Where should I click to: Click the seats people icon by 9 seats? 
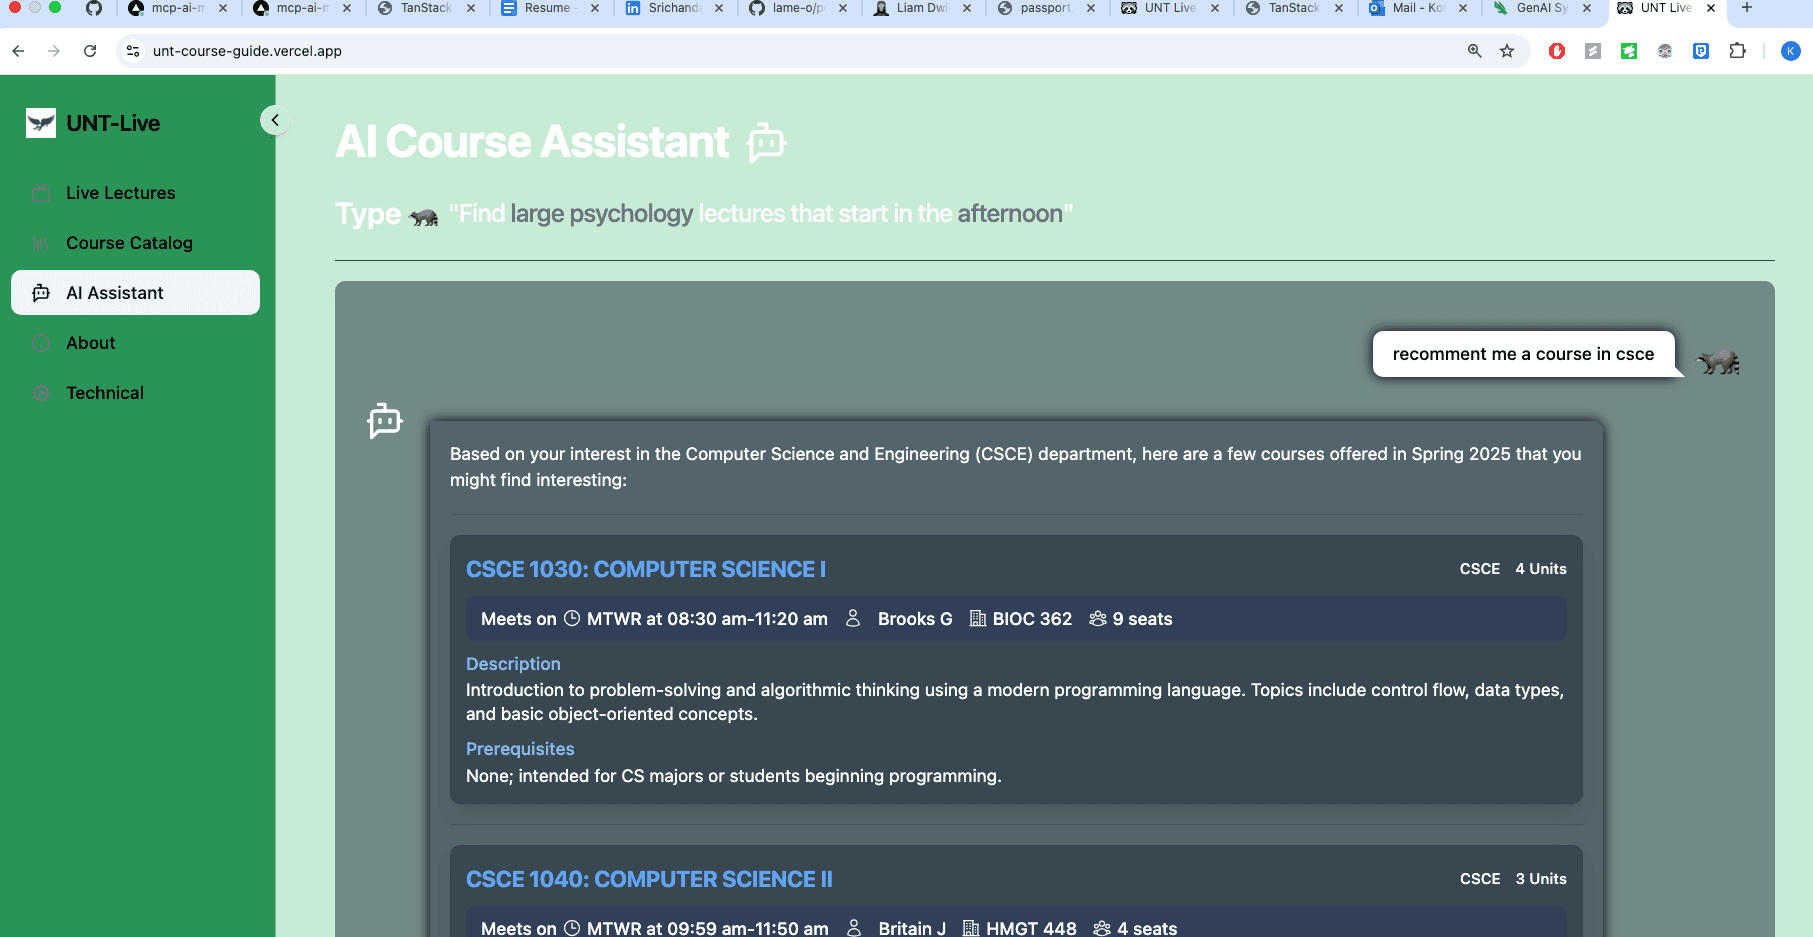point(1098,618)
